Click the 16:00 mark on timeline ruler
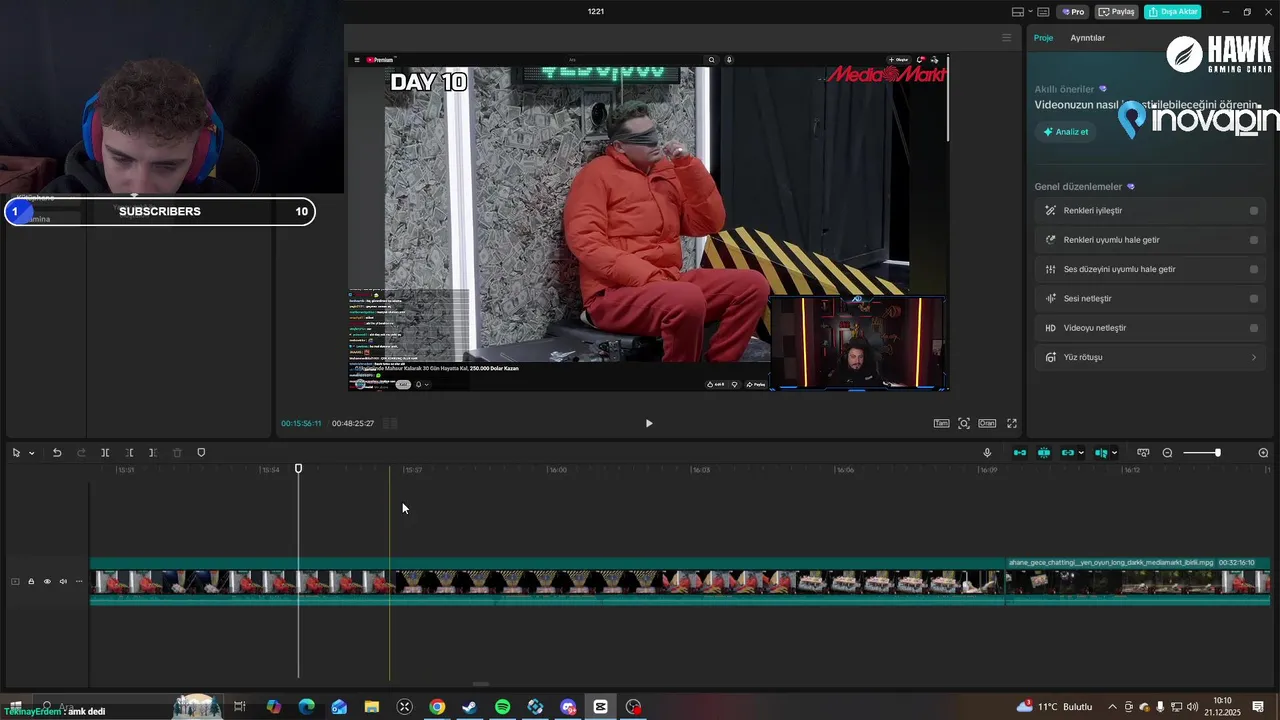 [x=558, y=470]
